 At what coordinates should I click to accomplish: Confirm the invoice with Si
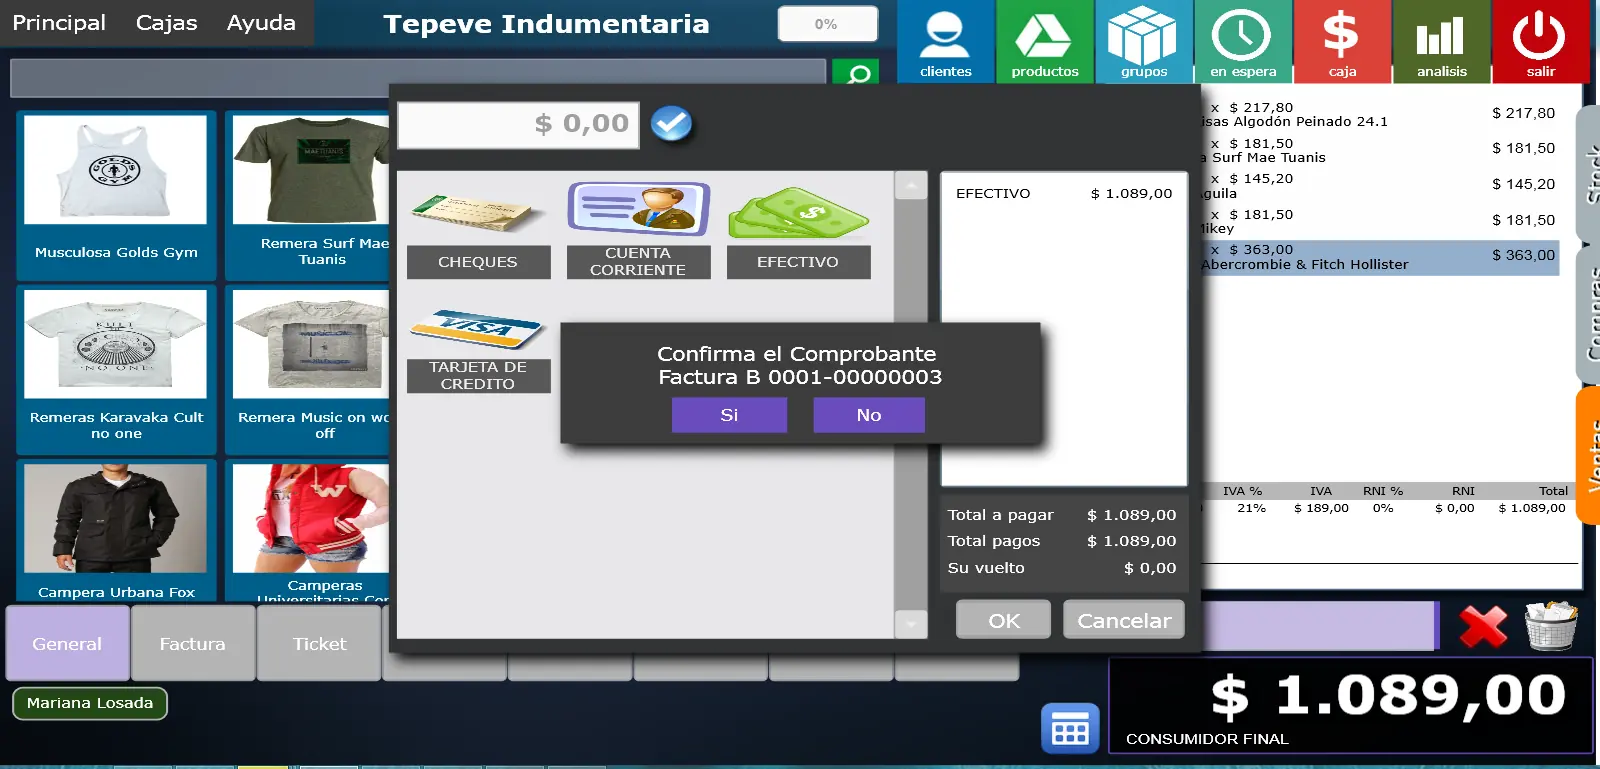coord(729,415)
